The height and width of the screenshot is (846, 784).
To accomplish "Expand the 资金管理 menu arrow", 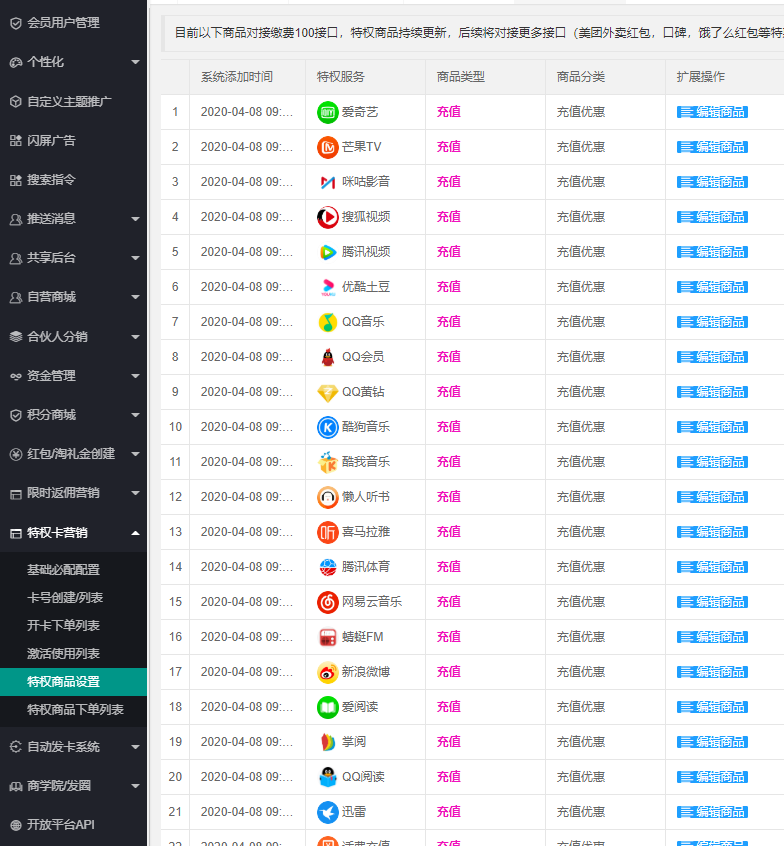I will tap(135, 376).
